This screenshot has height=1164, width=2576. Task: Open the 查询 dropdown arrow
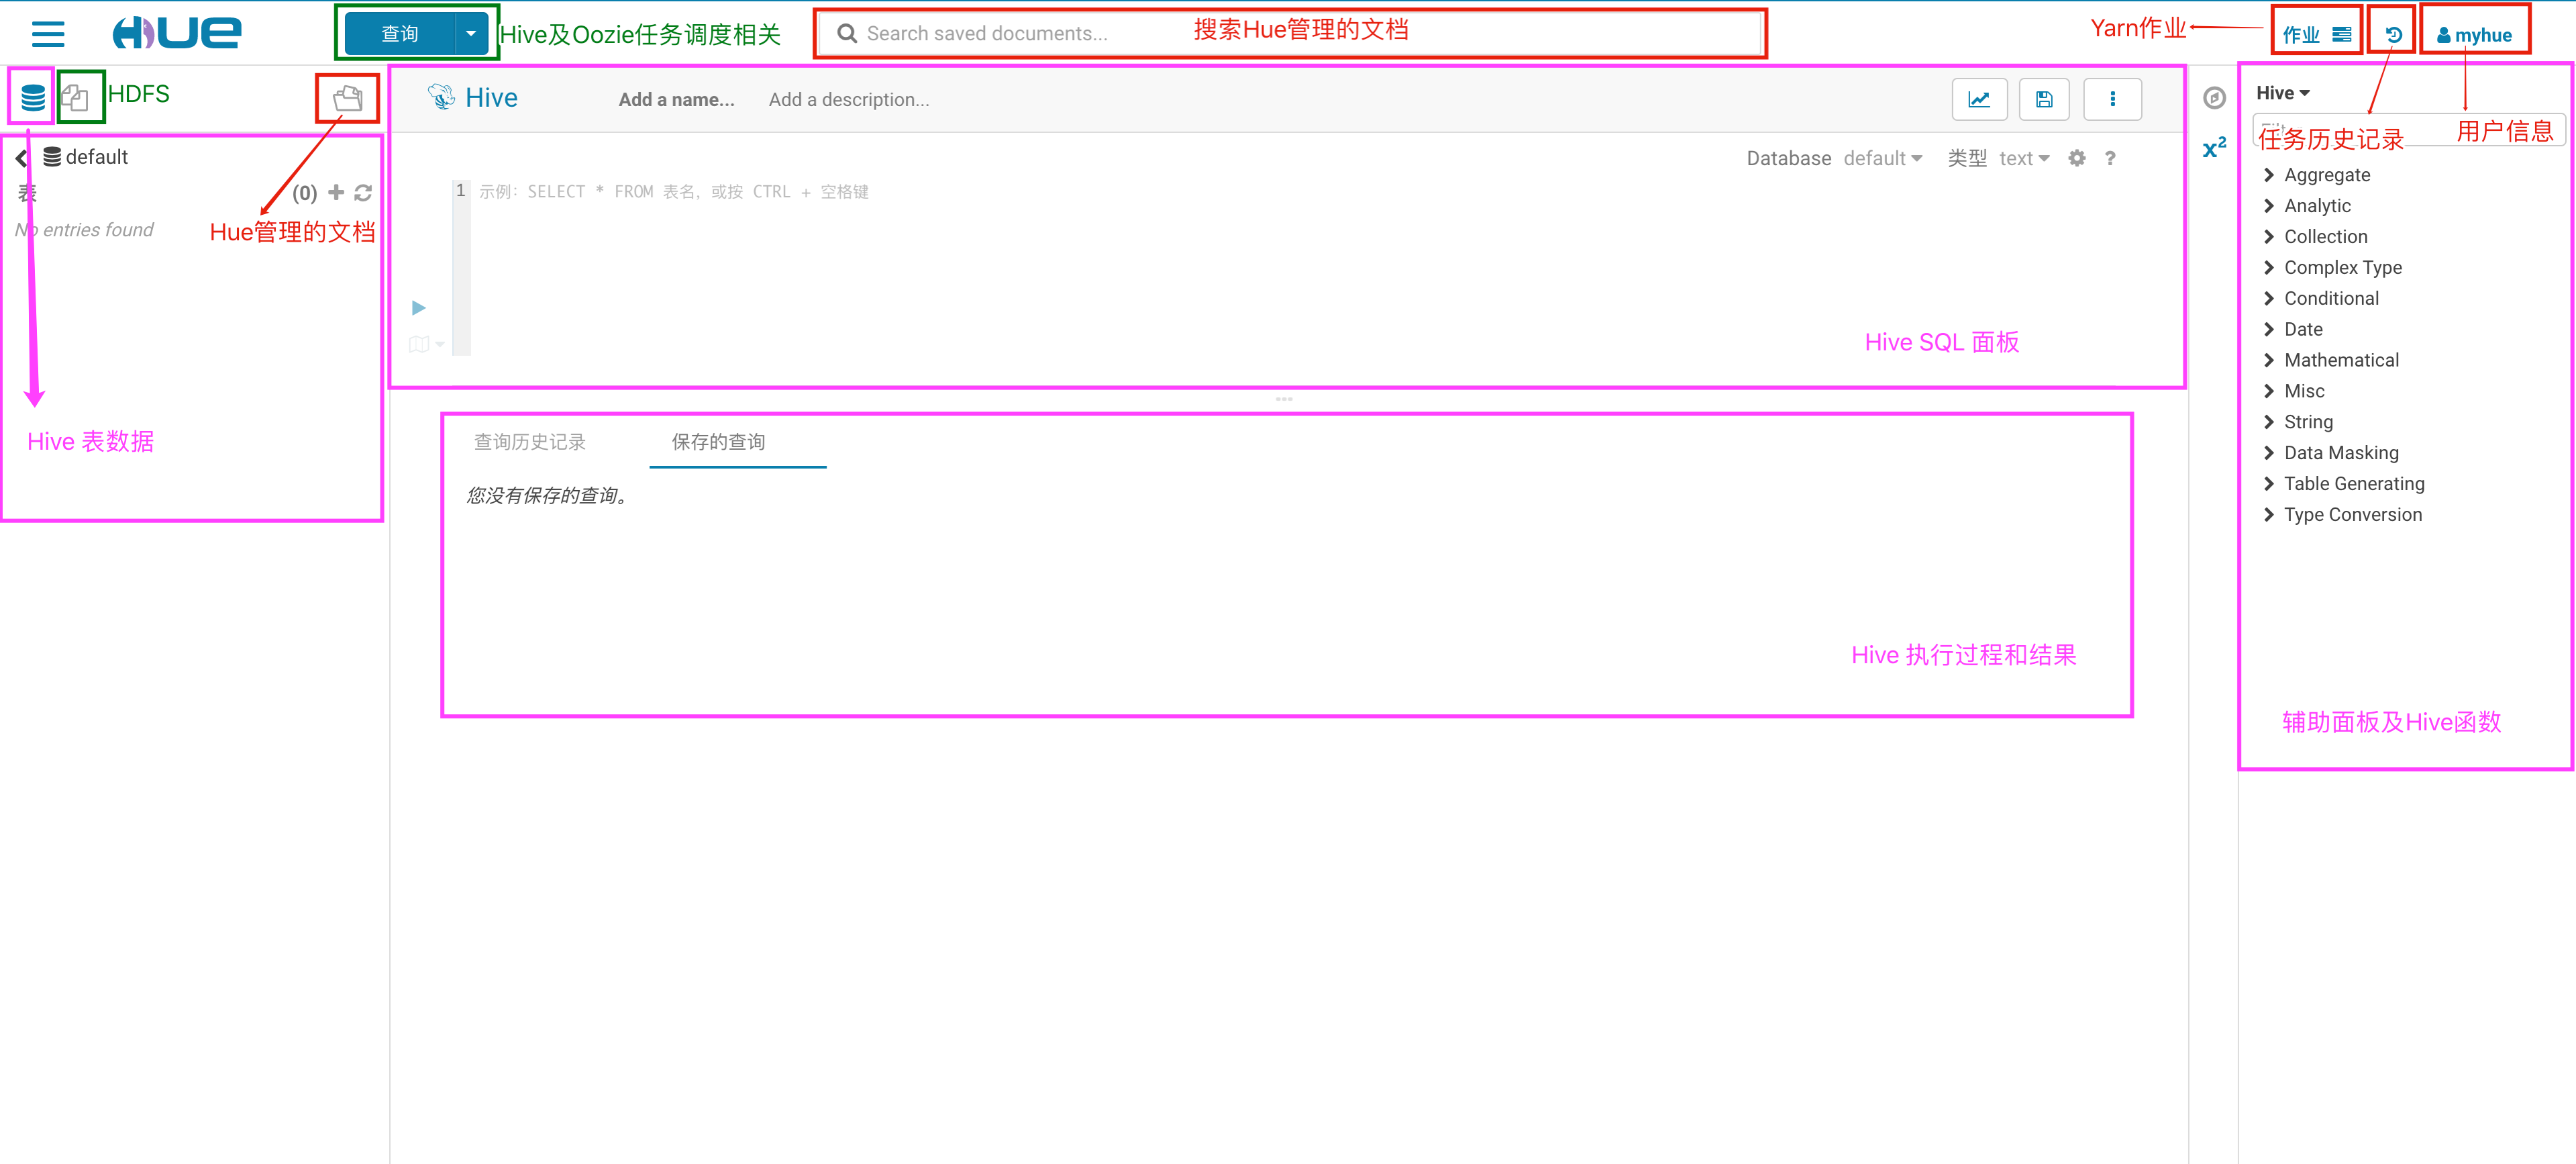(471, 34)
